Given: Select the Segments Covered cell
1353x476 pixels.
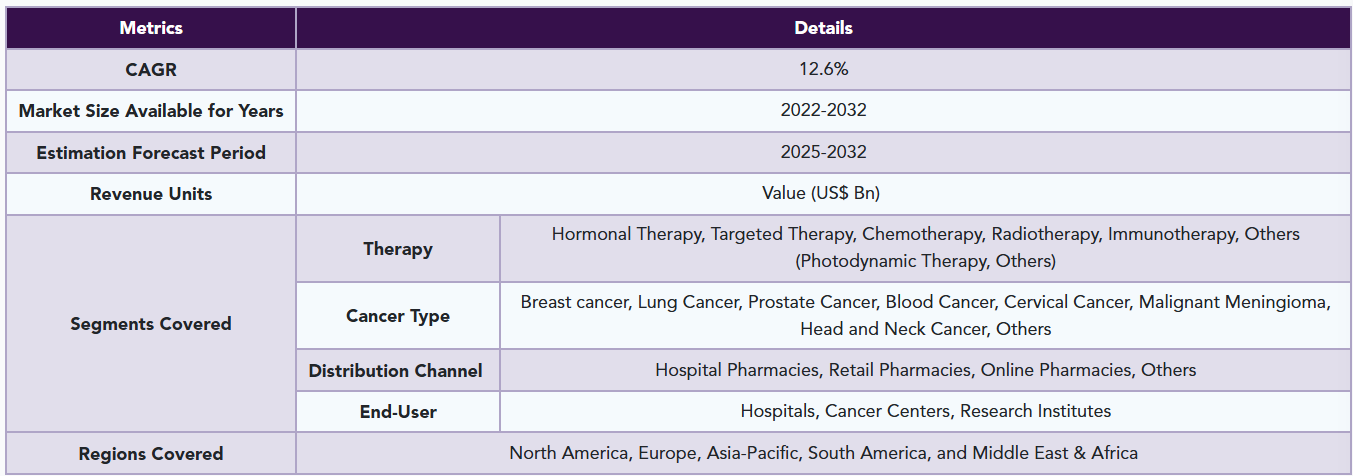Looking at the screenshot, I should [151, 324].
